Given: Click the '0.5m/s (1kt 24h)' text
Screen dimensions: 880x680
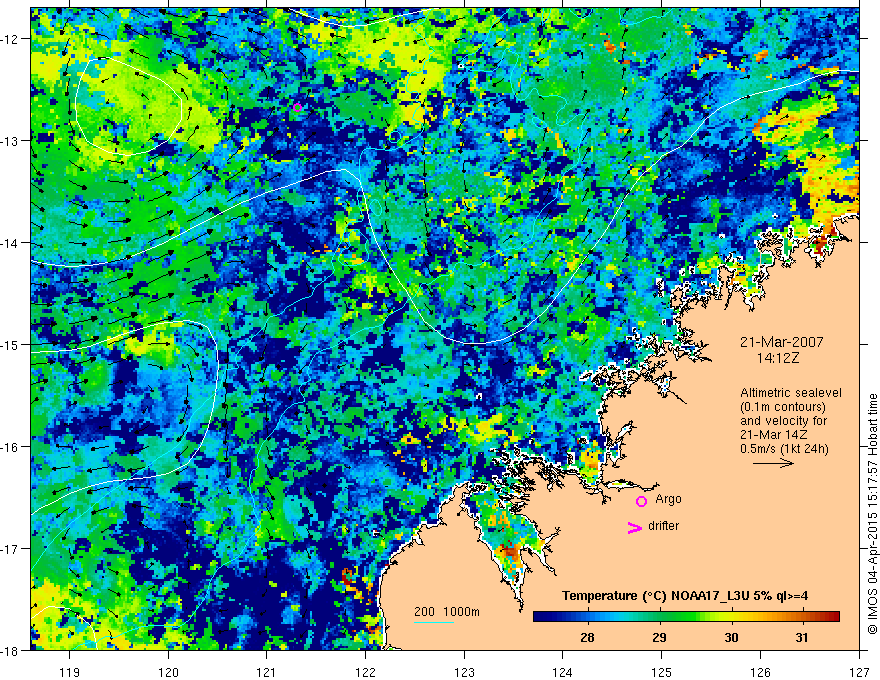Looking at the screenshot, I should pyautogui.click(x=784, y=449).
